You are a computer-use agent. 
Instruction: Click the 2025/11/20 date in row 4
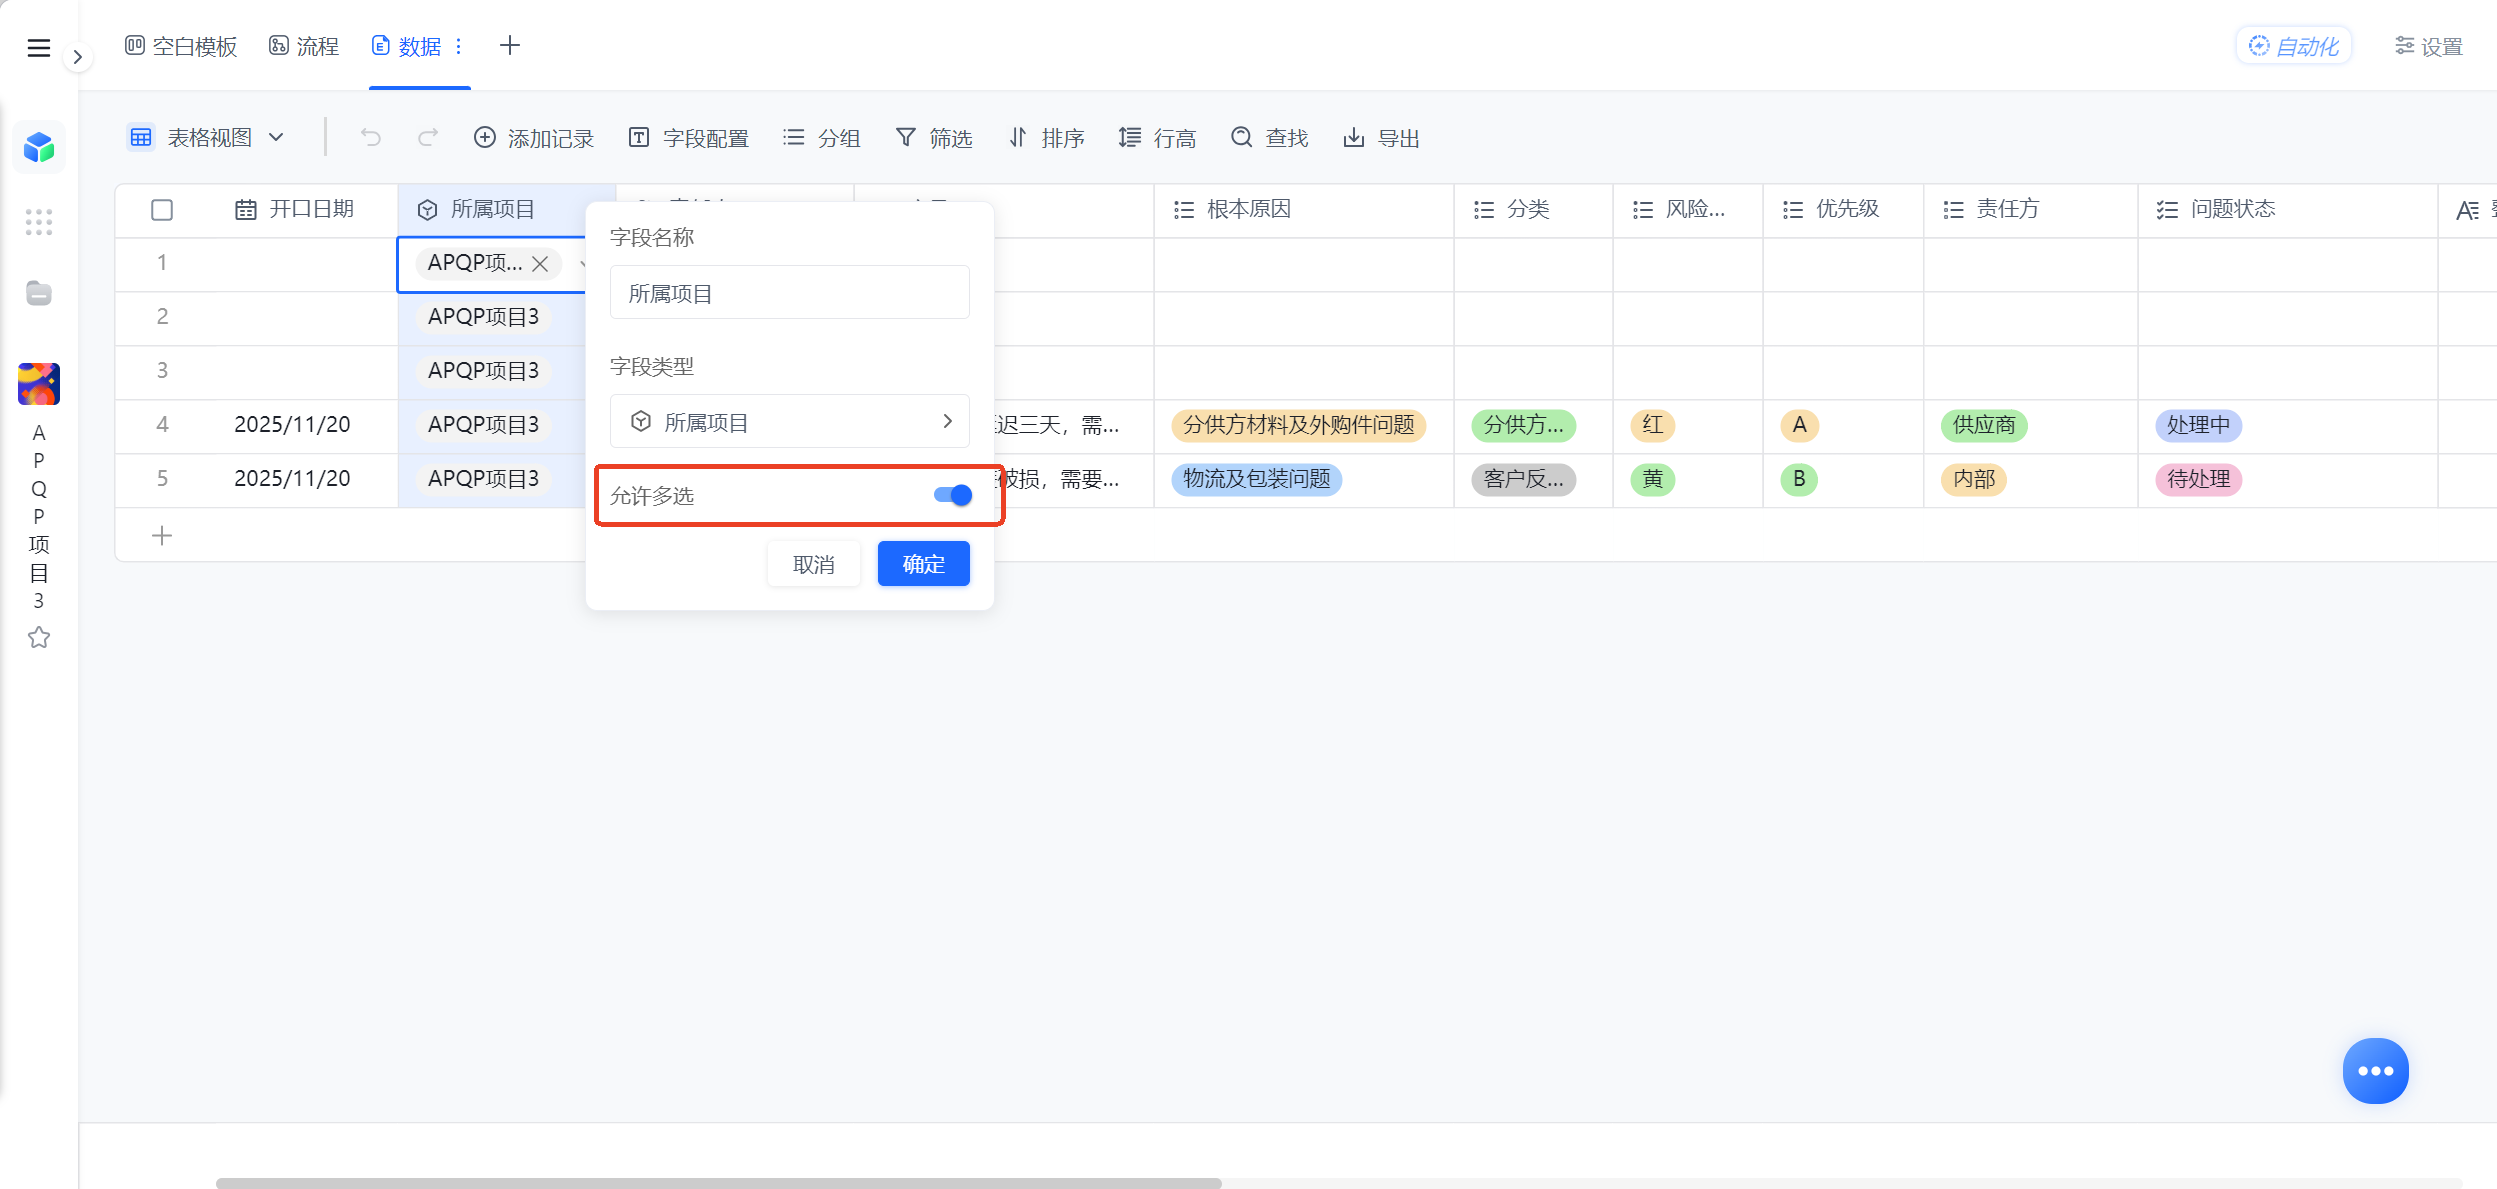pyautogui.click(x=292, y=424)
